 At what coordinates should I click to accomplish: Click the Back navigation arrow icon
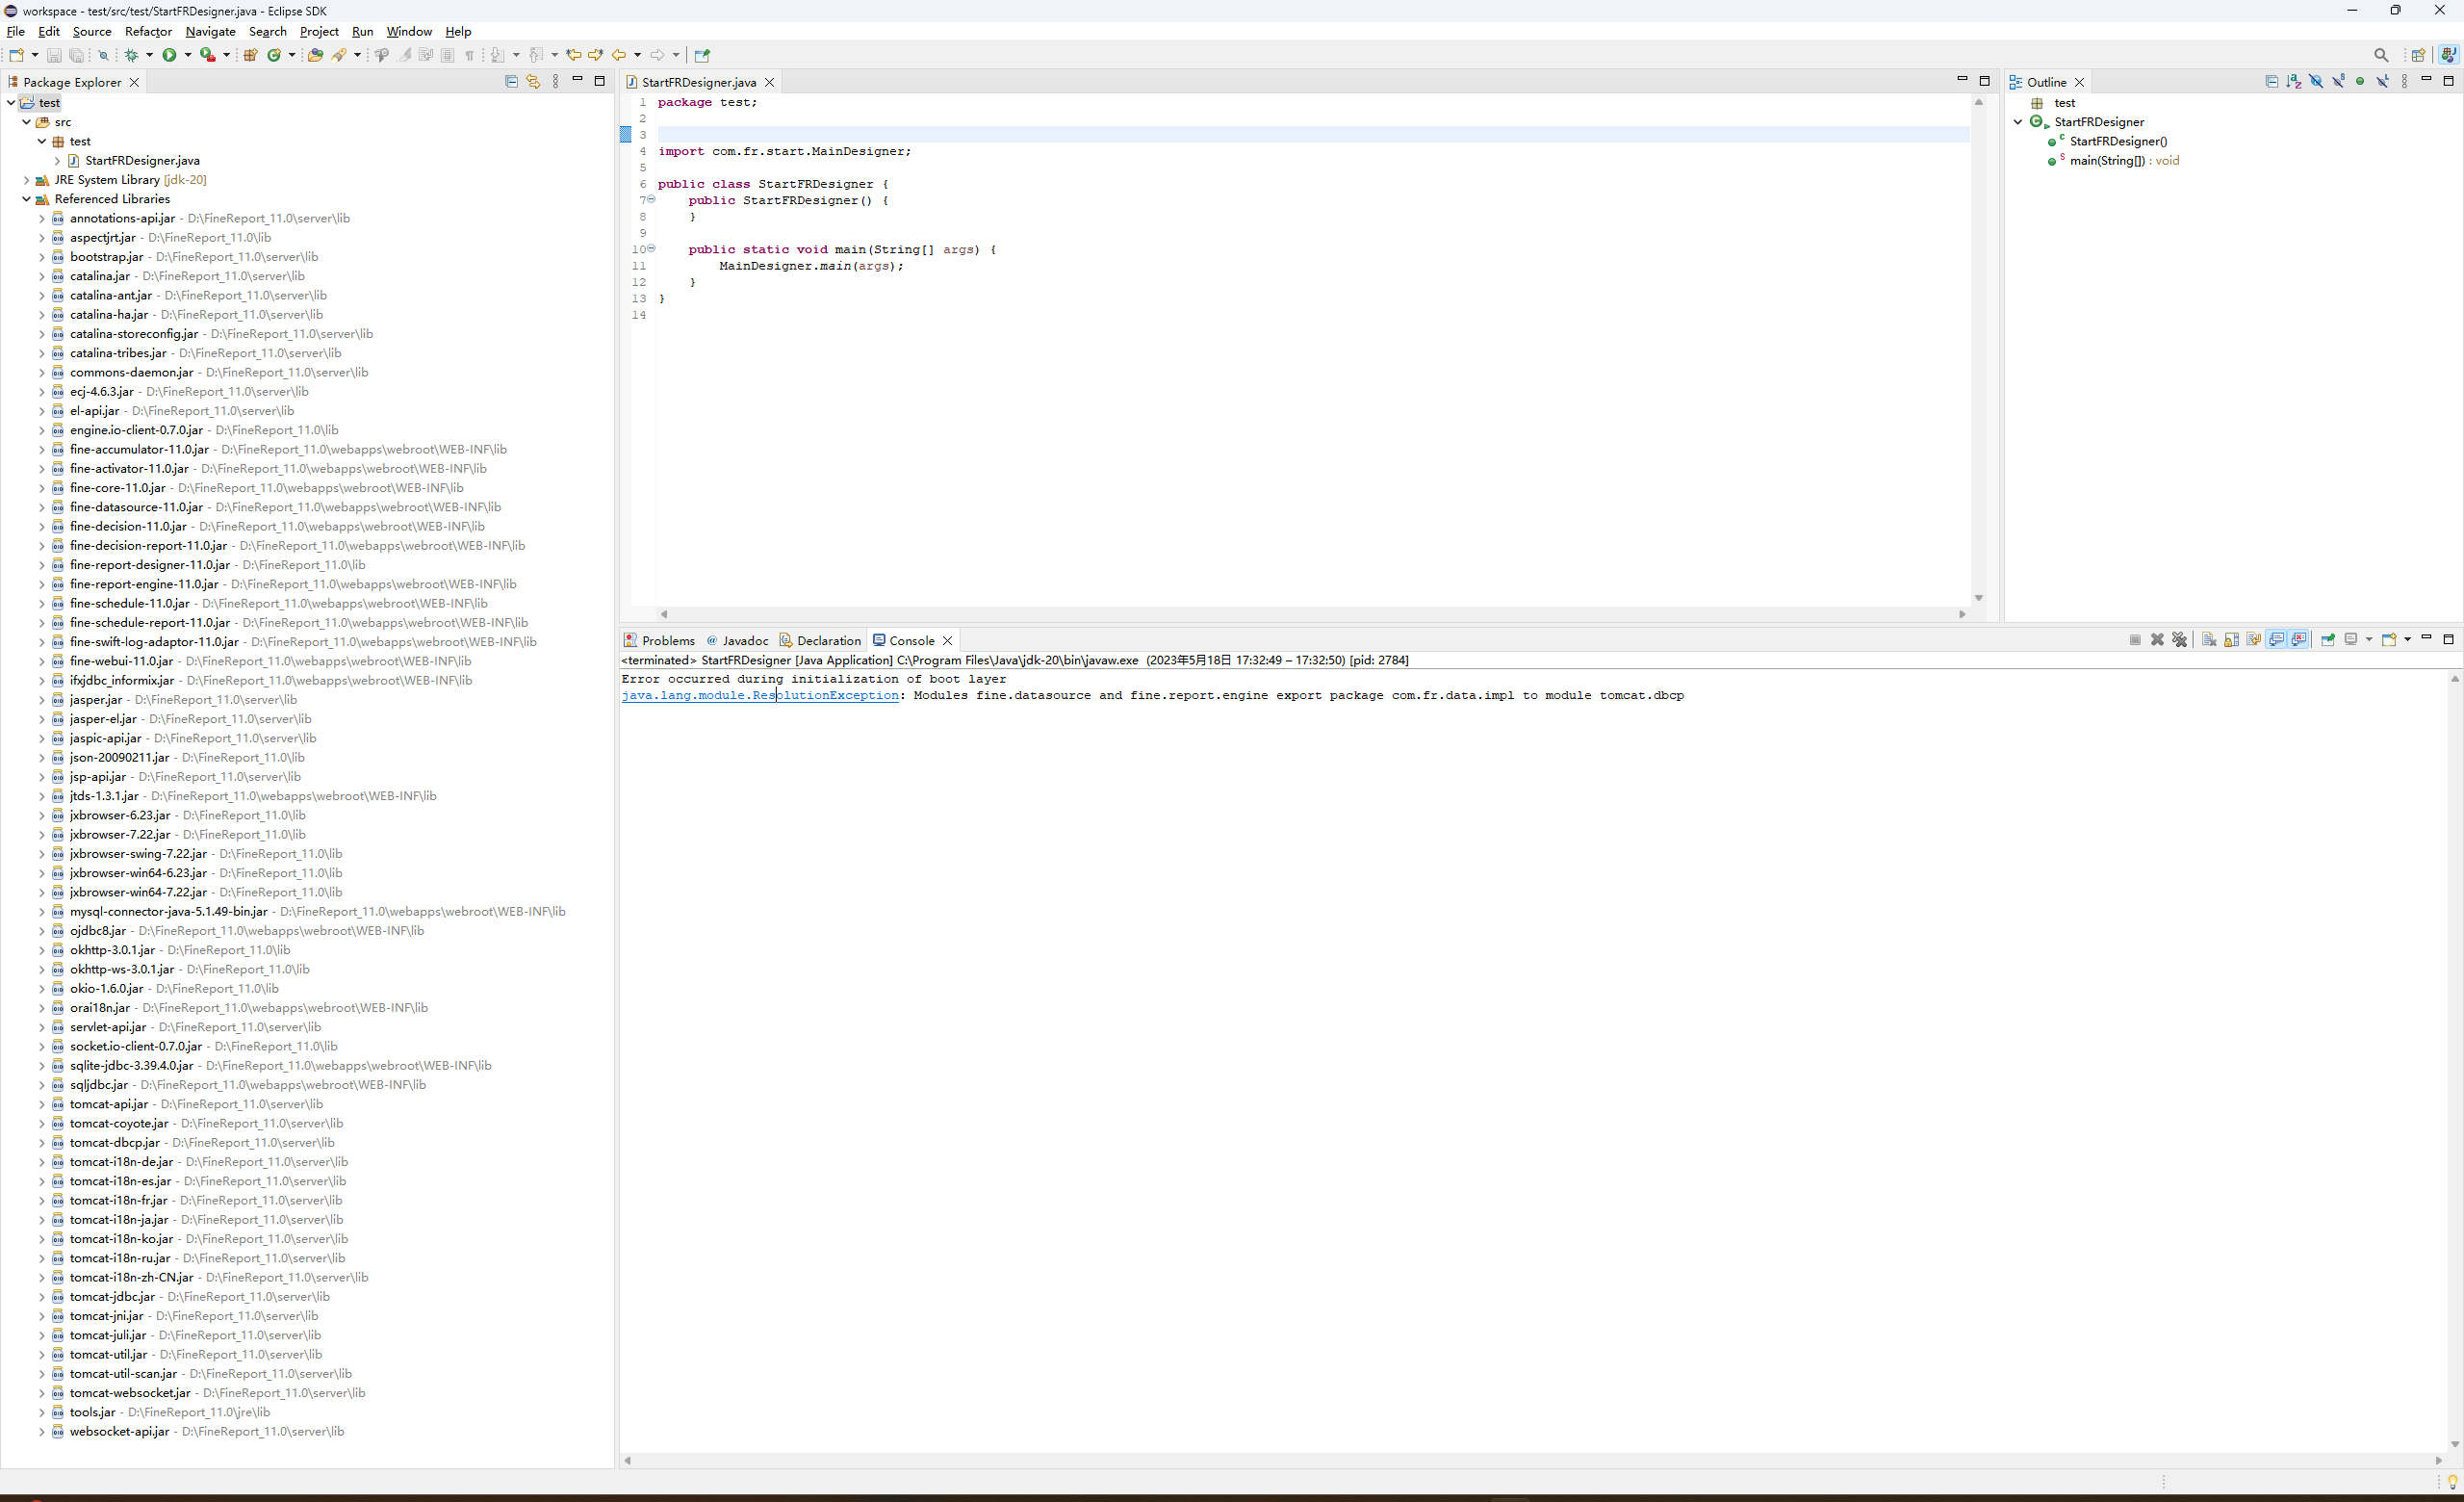pyautogui.click(x=618, y=55)
